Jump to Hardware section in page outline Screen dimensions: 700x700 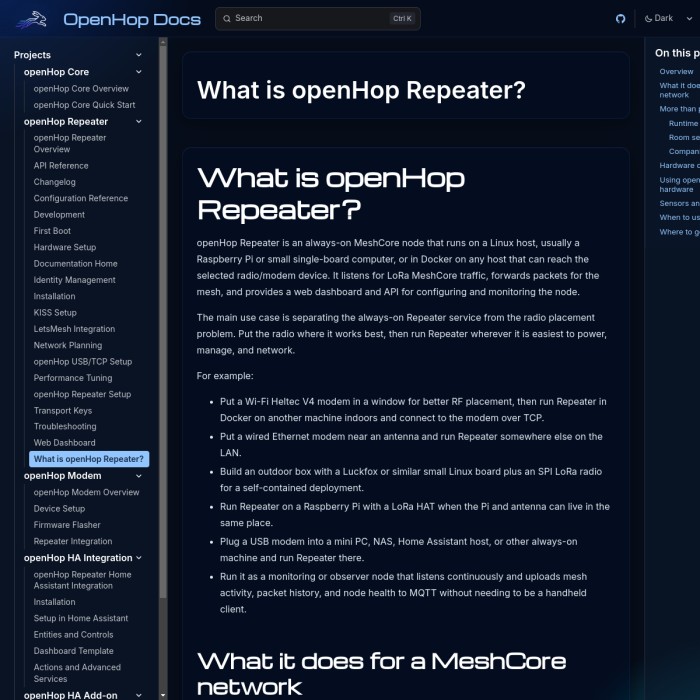click(x=679, y=166)
